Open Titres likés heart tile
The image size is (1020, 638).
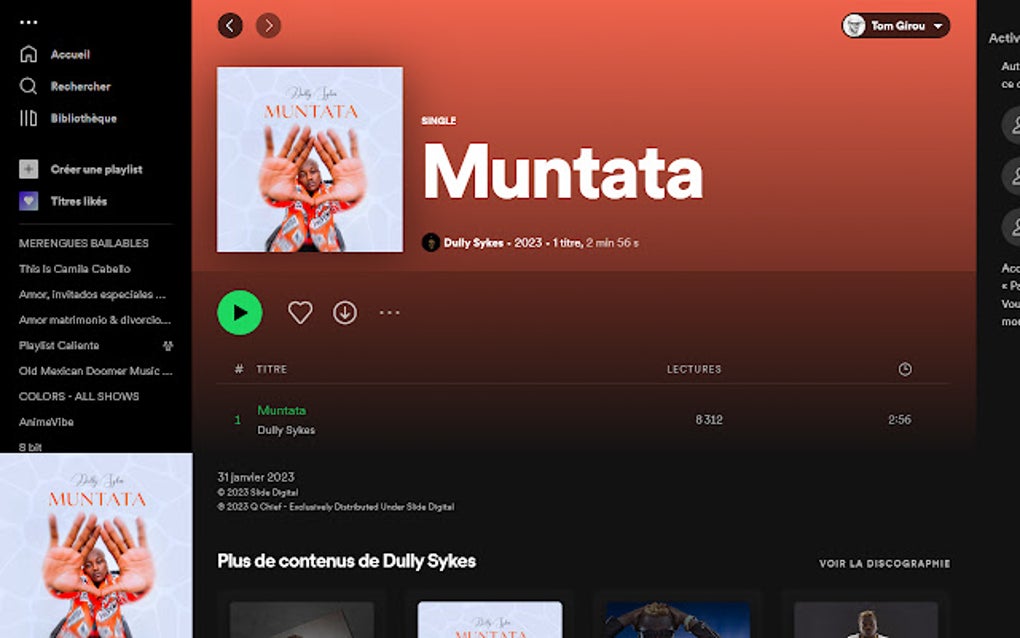(x=28, y=201)
